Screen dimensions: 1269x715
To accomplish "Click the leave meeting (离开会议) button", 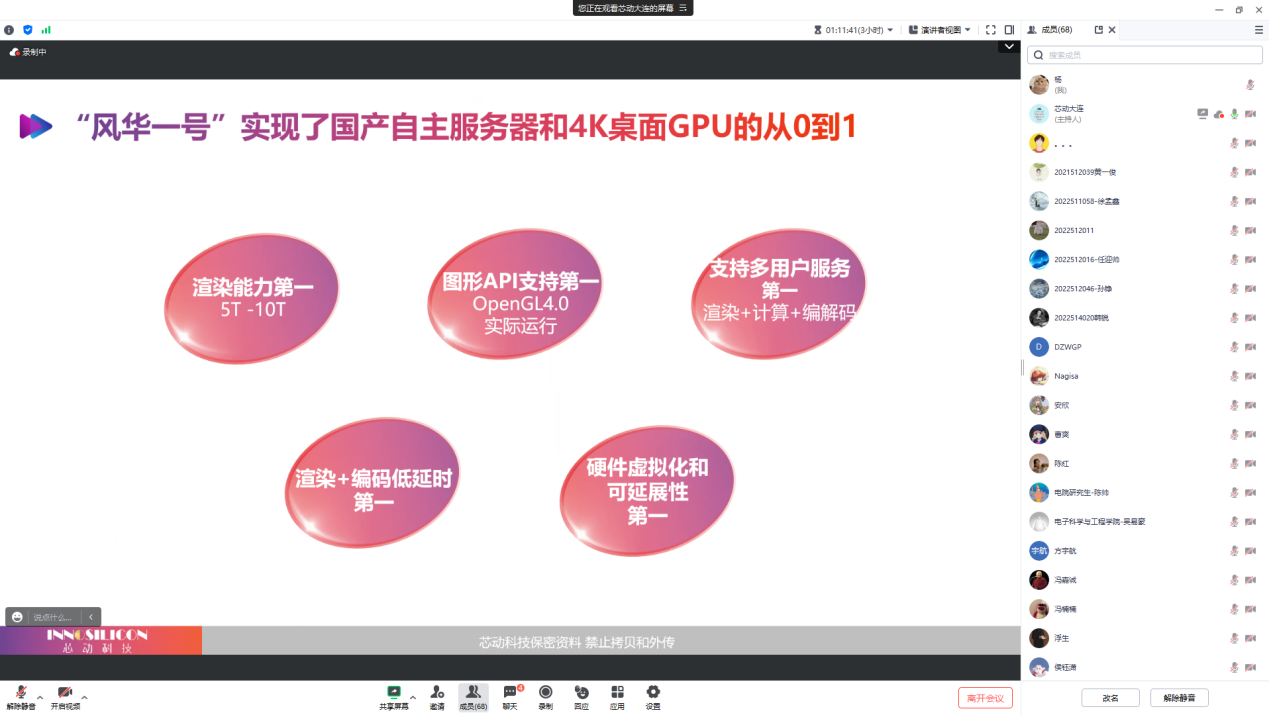I will [985, 698].
